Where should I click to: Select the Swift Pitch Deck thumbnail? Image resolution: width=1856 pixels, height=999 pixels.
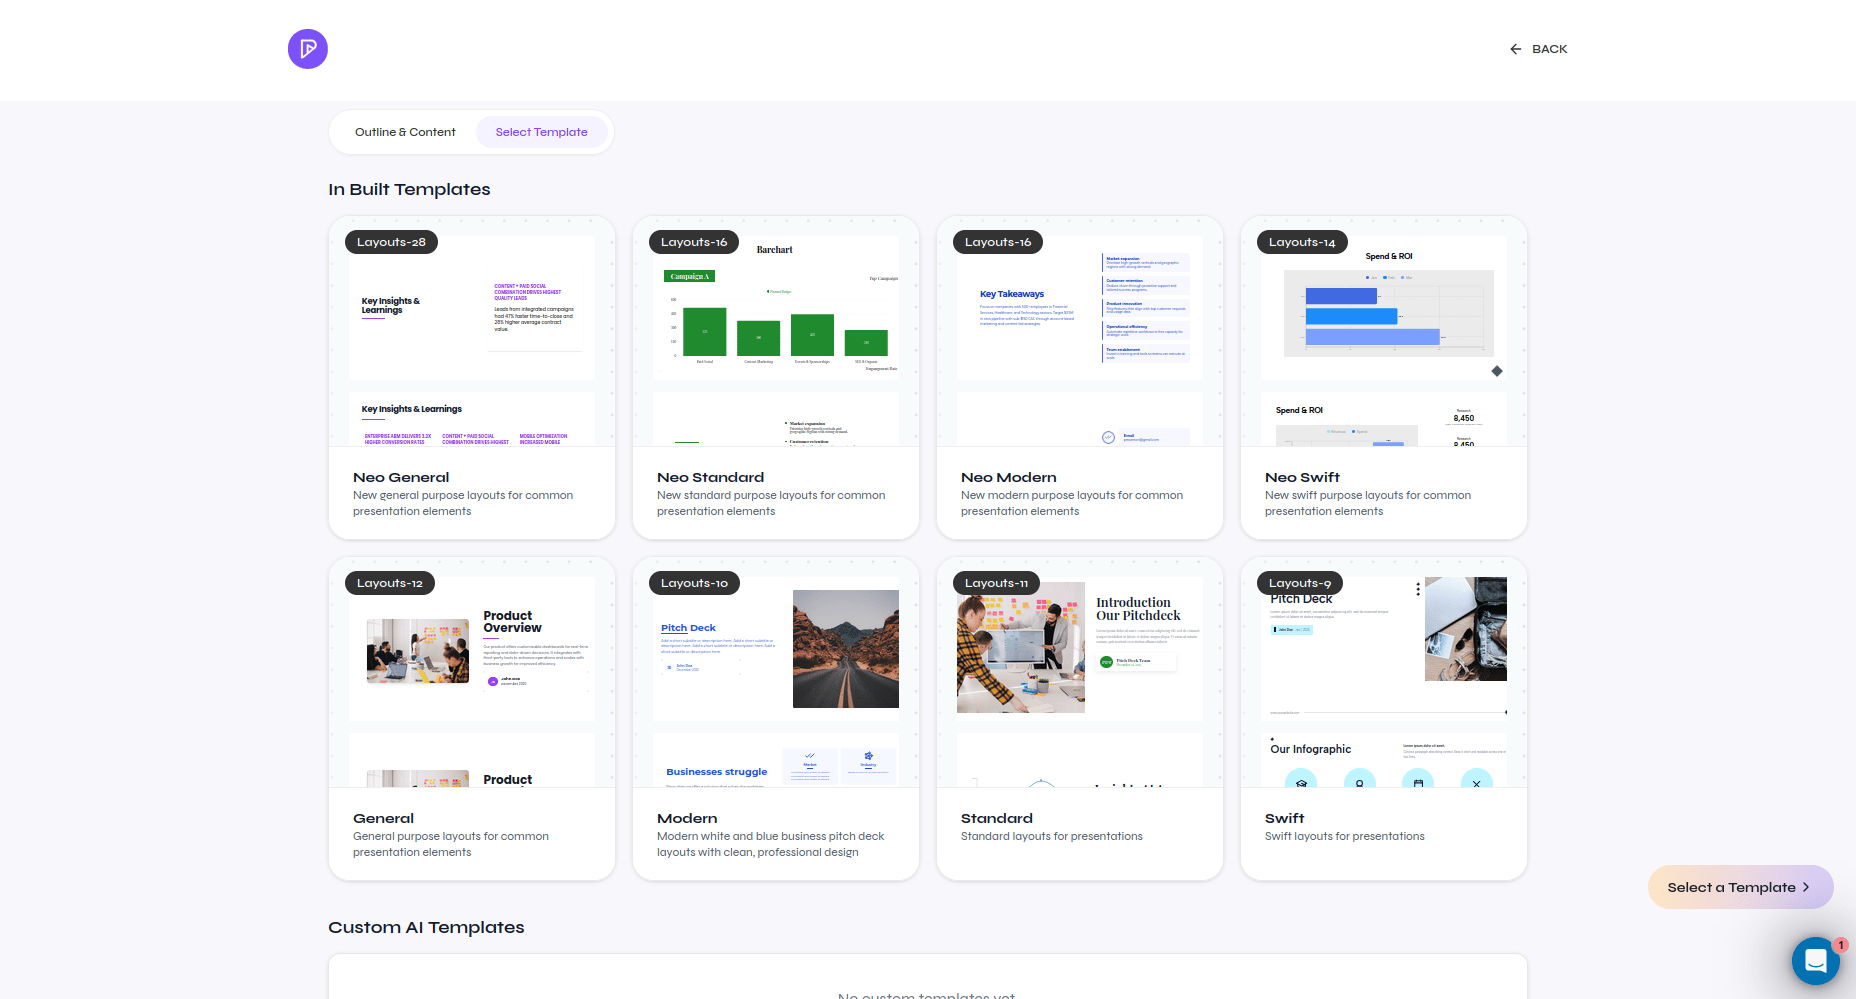1384,649
